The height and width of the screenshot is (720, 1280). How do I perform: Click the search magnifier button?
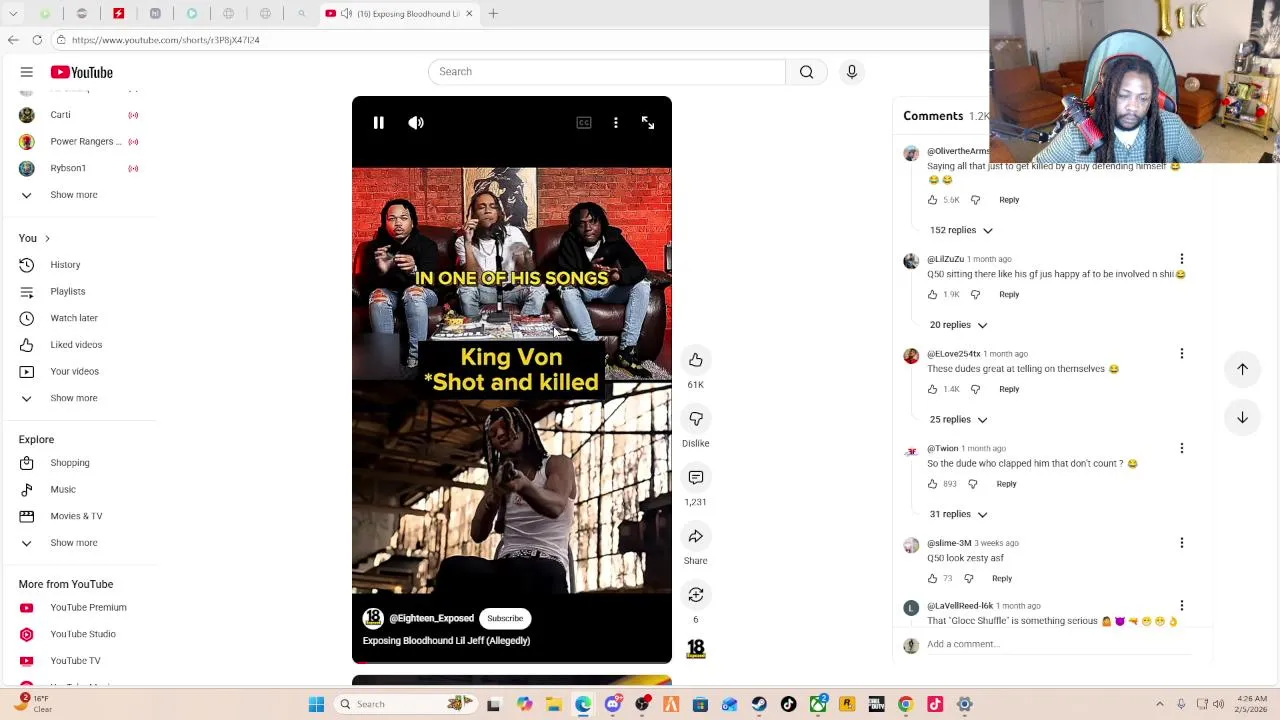point(806,72)
